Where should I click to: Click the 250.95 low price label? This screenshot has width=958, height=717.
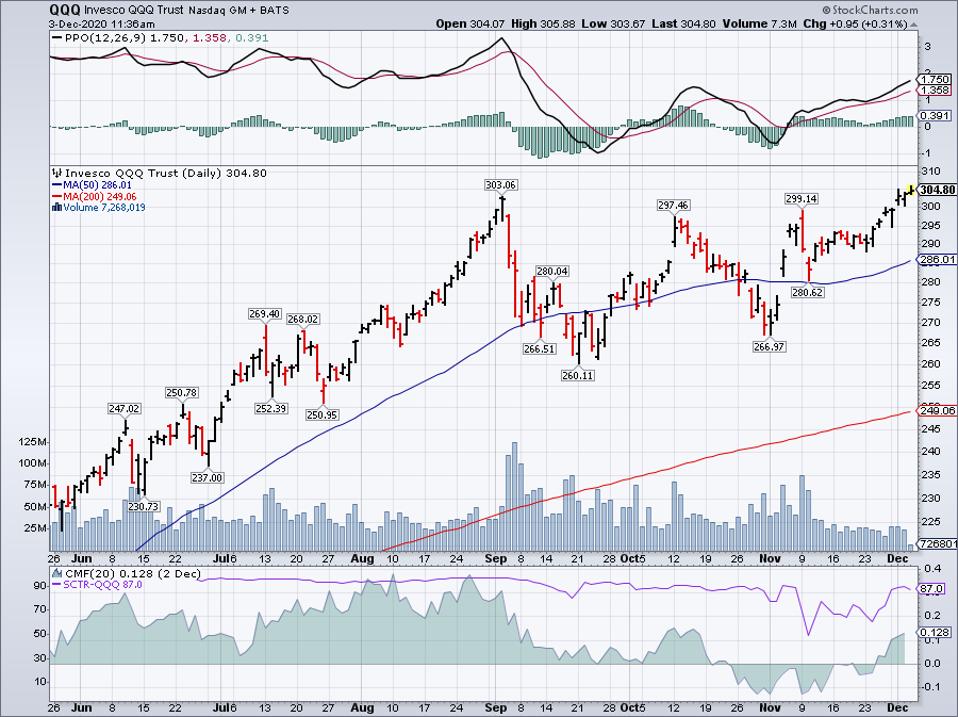click(323, 415)
